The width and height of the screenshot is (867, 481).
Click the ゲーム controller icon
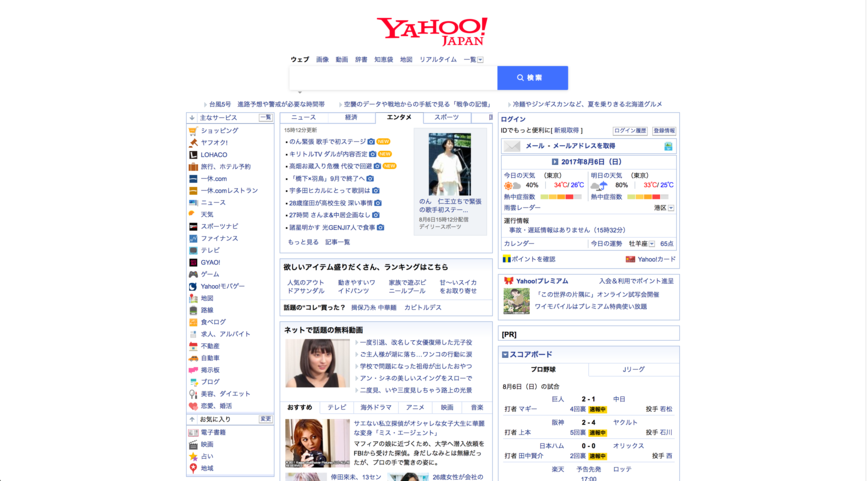193,274
